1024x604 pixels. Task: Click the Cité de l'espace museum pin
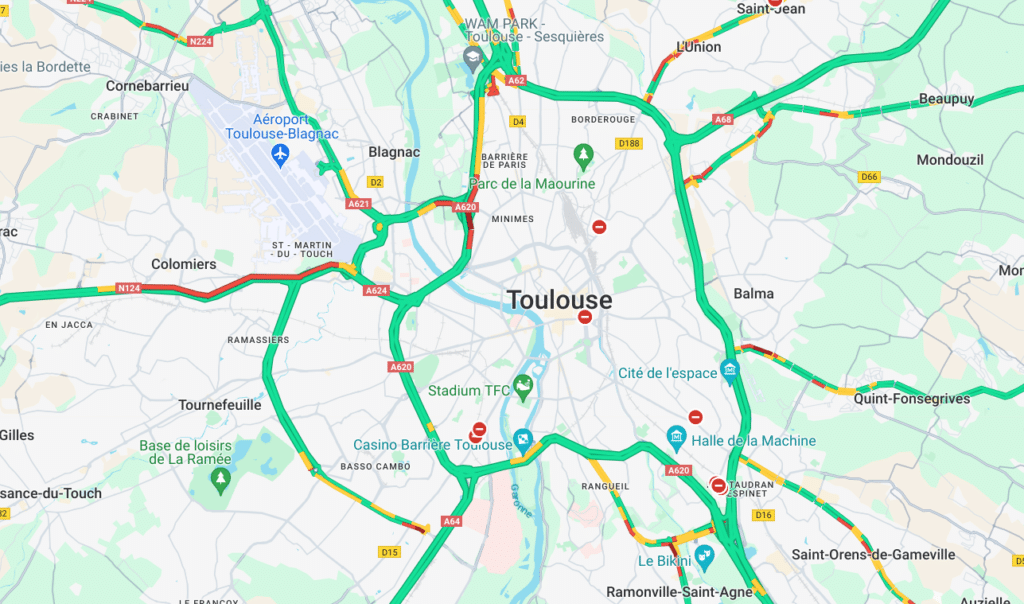pyautogui.click(x=729, y=372)
